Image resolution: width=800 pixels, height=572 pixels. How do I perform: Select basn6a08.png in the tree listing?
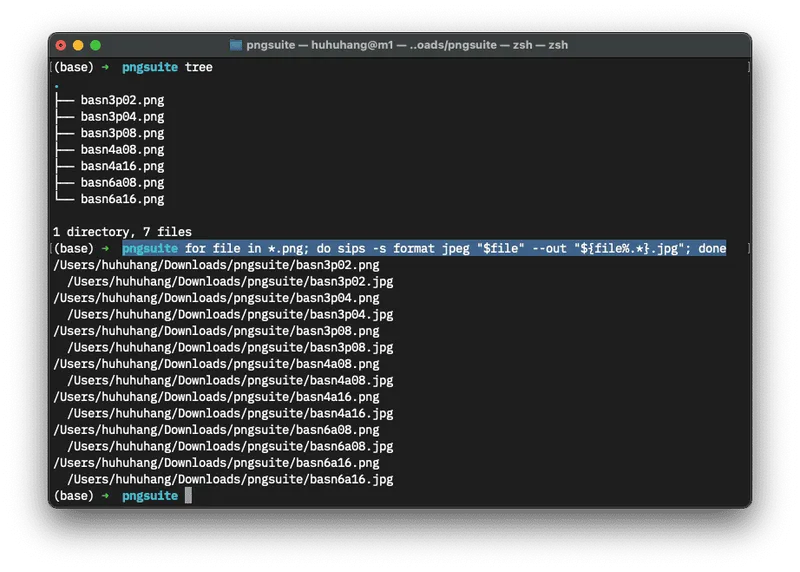click(x=122, y=183)
